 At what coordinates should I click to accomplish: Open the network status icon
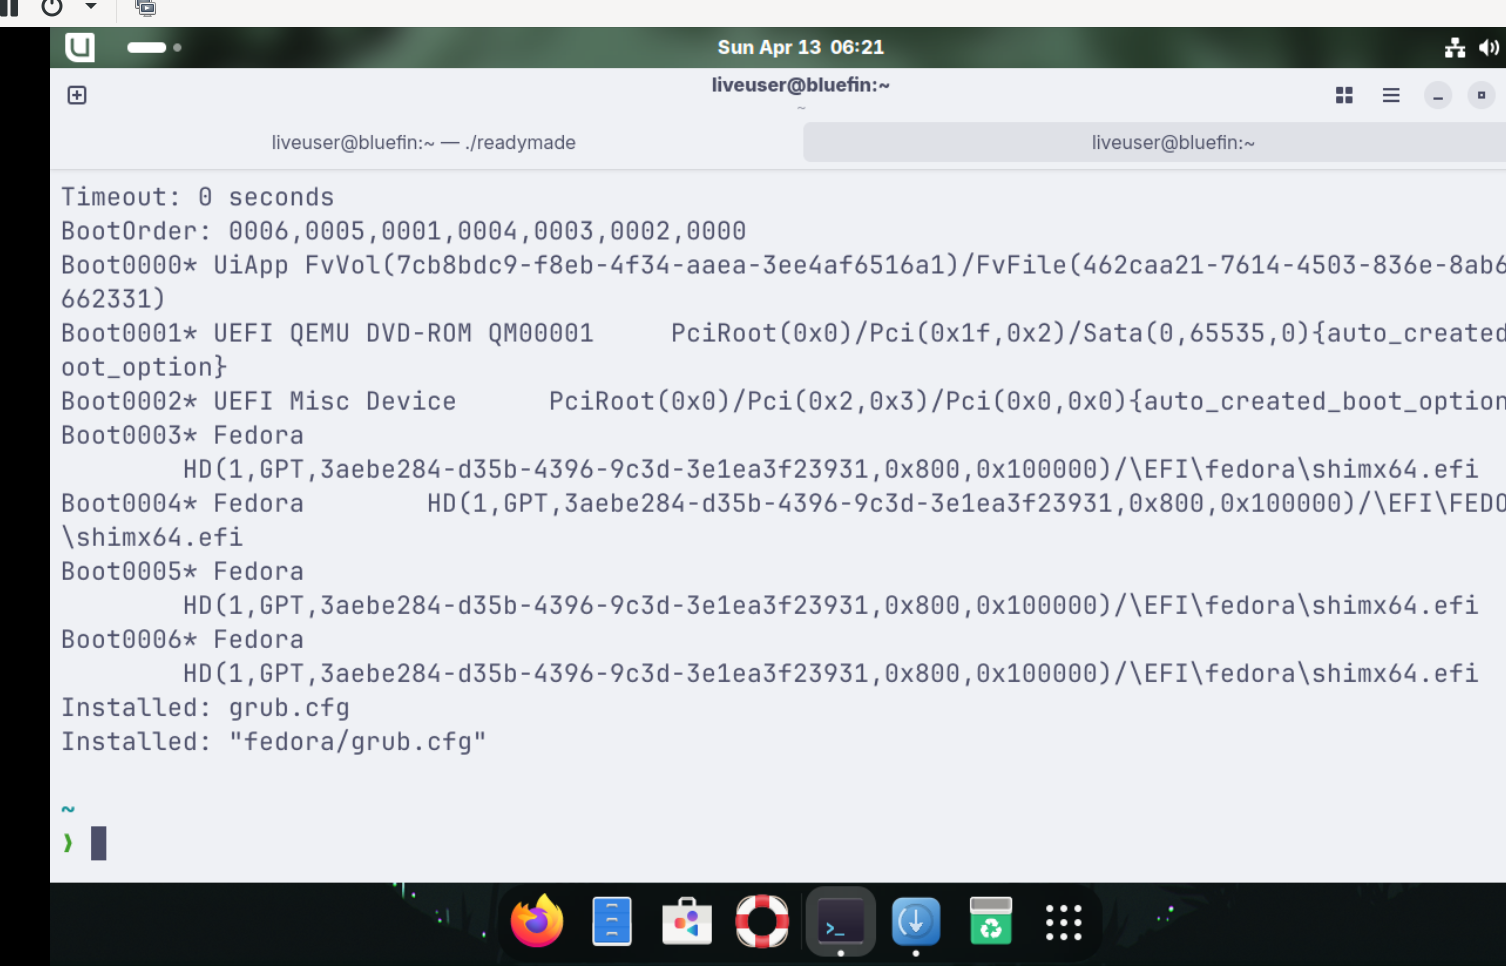click(x=1455, y=47)
